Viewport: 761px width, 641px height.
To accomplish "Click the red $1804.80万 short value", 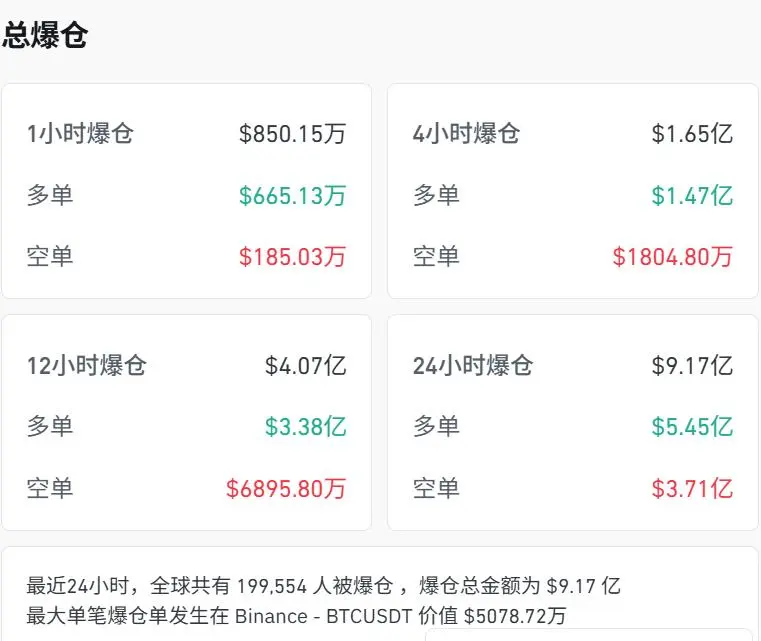I will point(672,256).
